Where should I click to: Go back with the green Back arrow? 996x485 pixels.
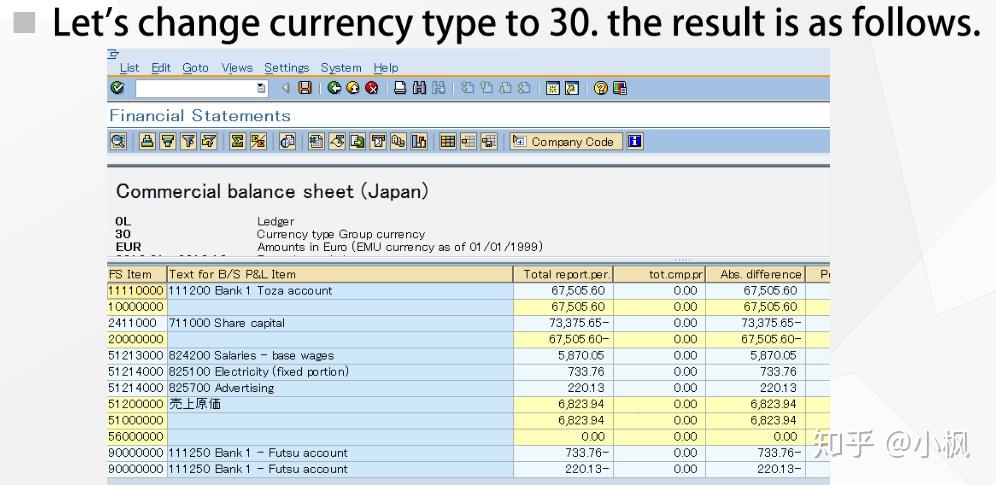point(334,88)
